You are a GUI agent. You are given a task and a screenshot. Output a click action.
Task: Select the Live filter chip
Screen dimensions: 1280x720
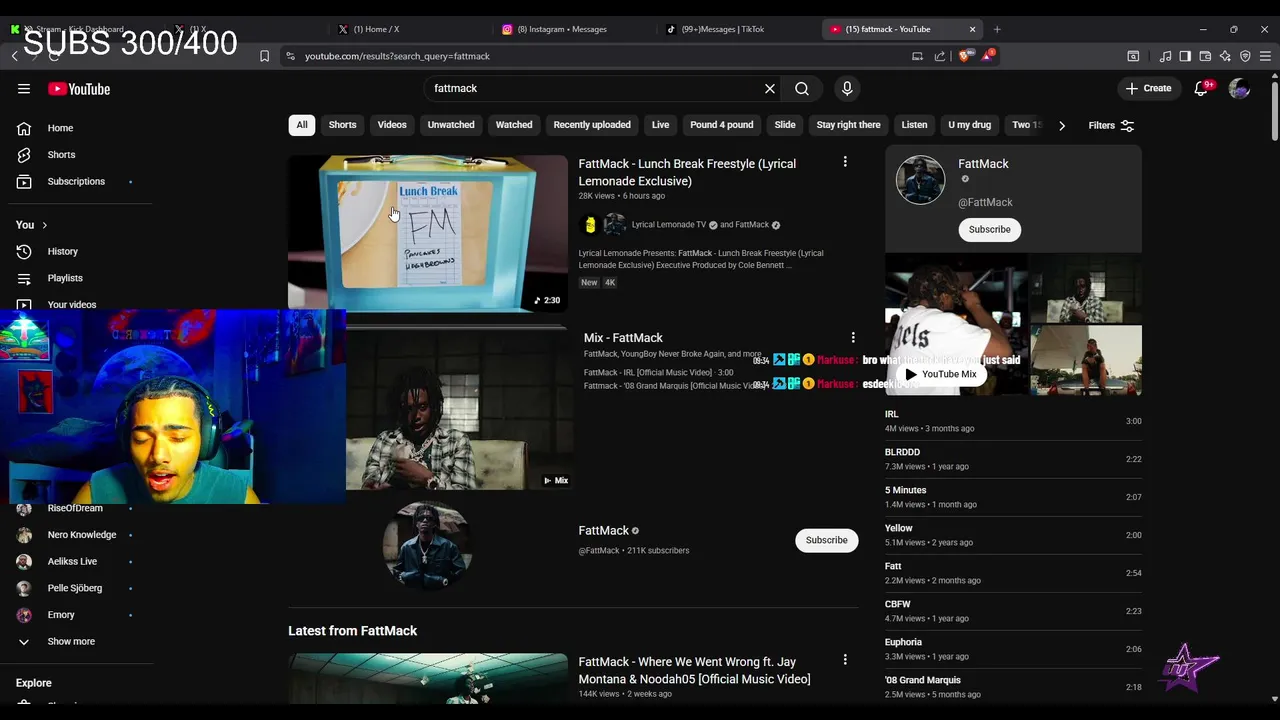(x=661, y=125)
